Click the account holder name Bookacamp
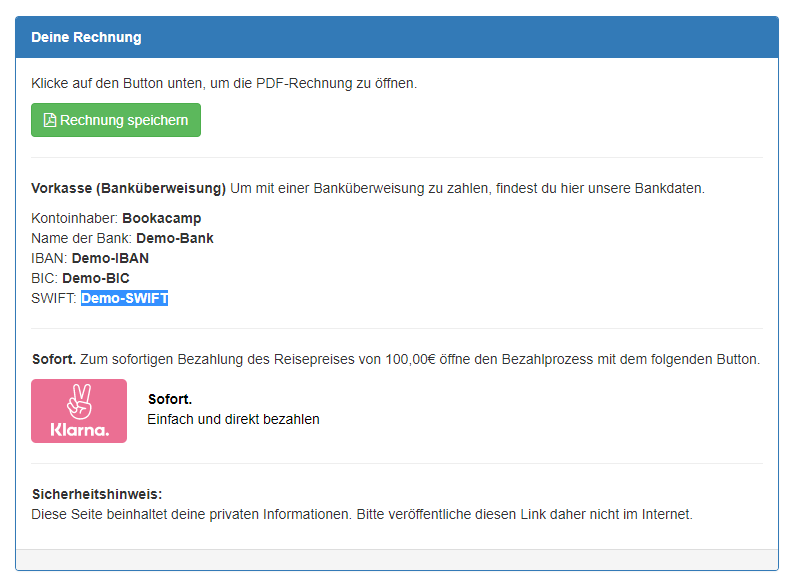790x580 pixels. (169, 218)
